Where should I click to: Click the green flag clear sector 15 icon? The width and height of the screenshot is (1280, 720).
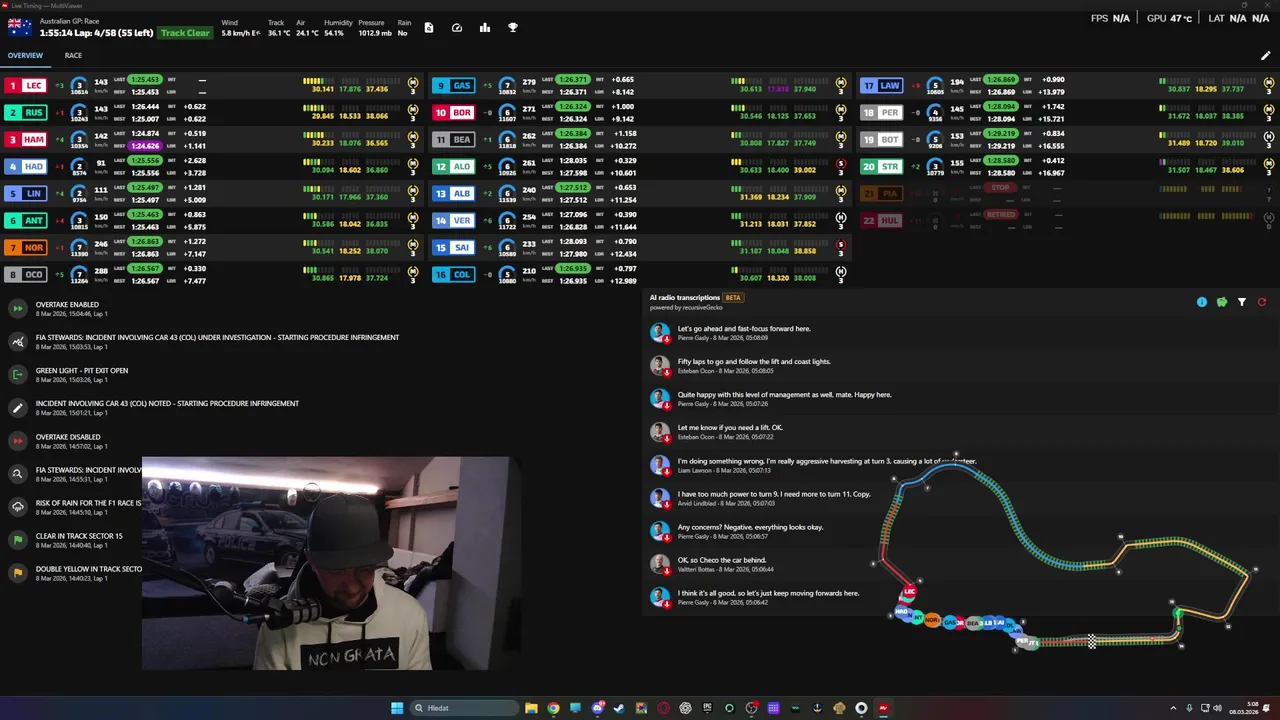[x=17, y=539]
